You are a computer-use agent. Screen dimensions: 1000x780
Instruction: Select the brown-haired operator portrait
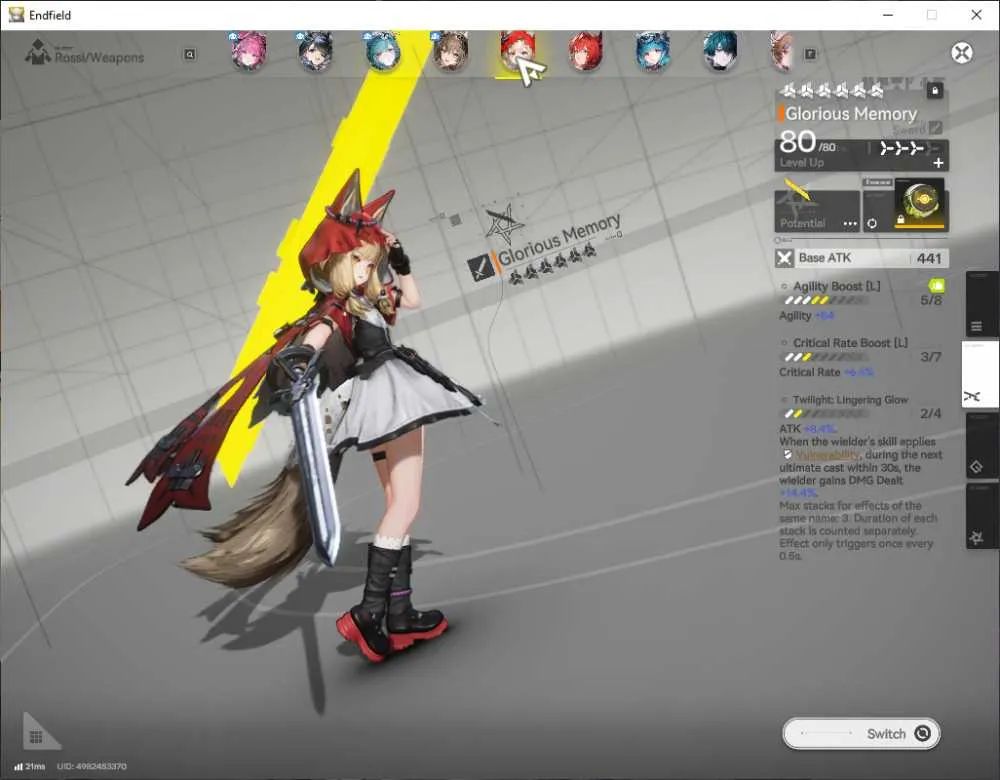pos(450,51)
